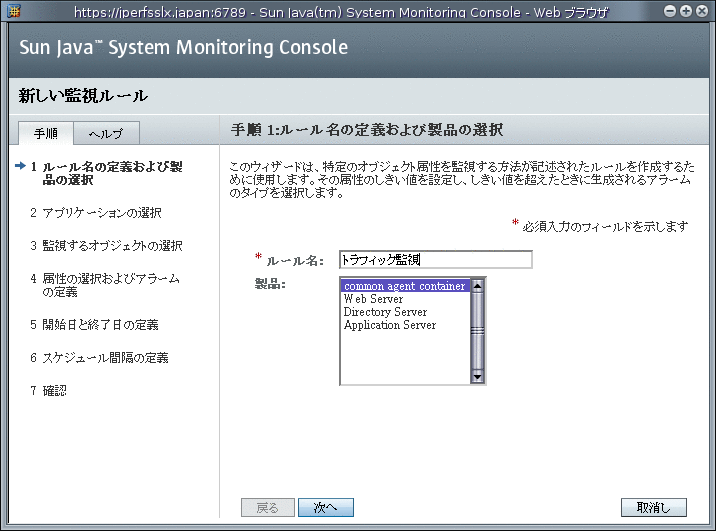
Task: Click product list scrollbar down arrow
Action: [x=477, y=377]
